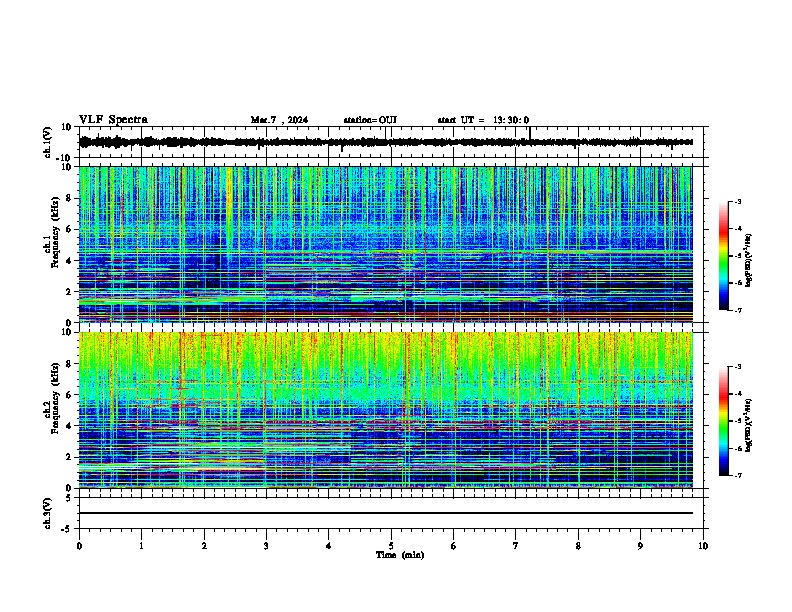Click time axis tick label "9"

pos(640,546)
